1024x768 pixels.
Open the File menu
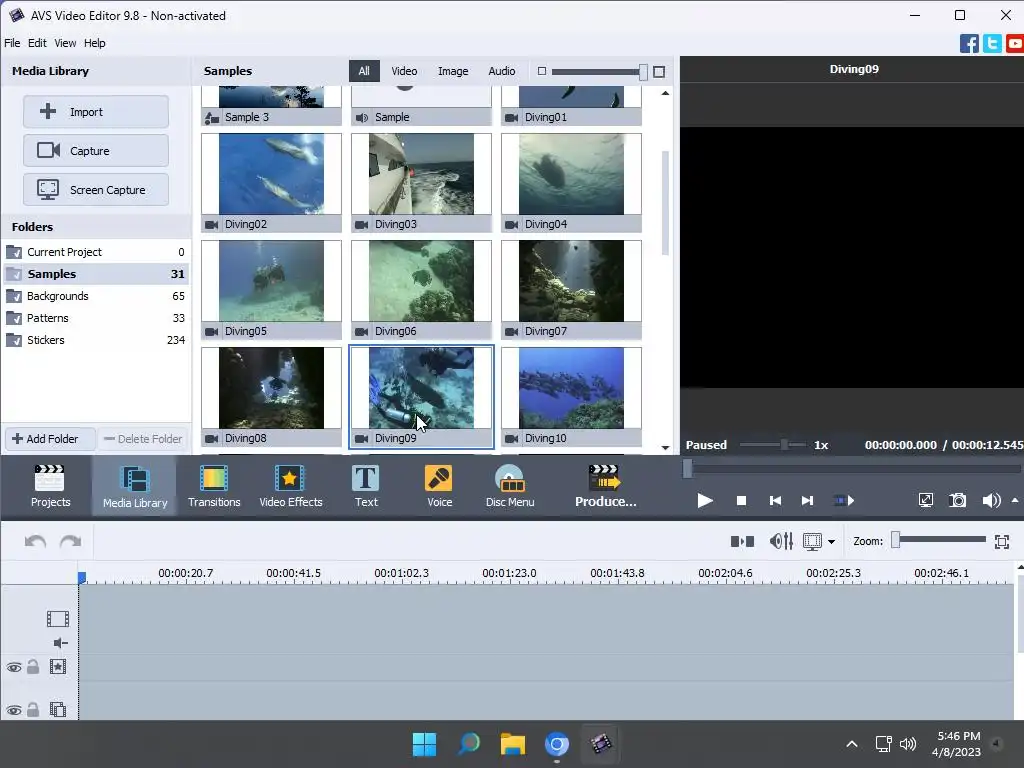click(x=12, y=43)
